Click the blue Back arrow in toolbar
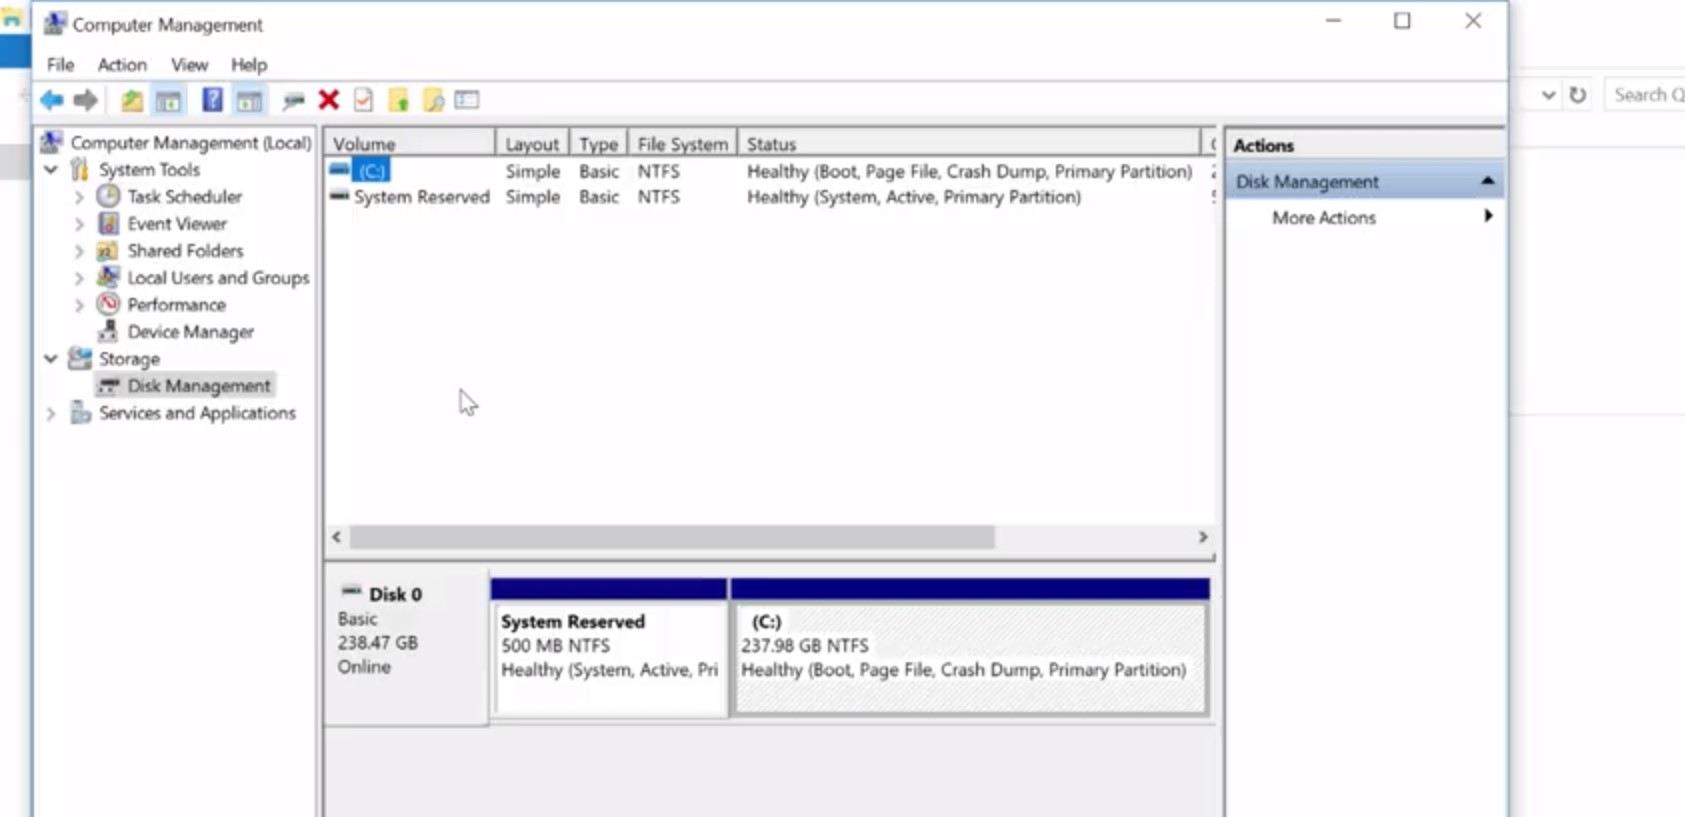 52,100
